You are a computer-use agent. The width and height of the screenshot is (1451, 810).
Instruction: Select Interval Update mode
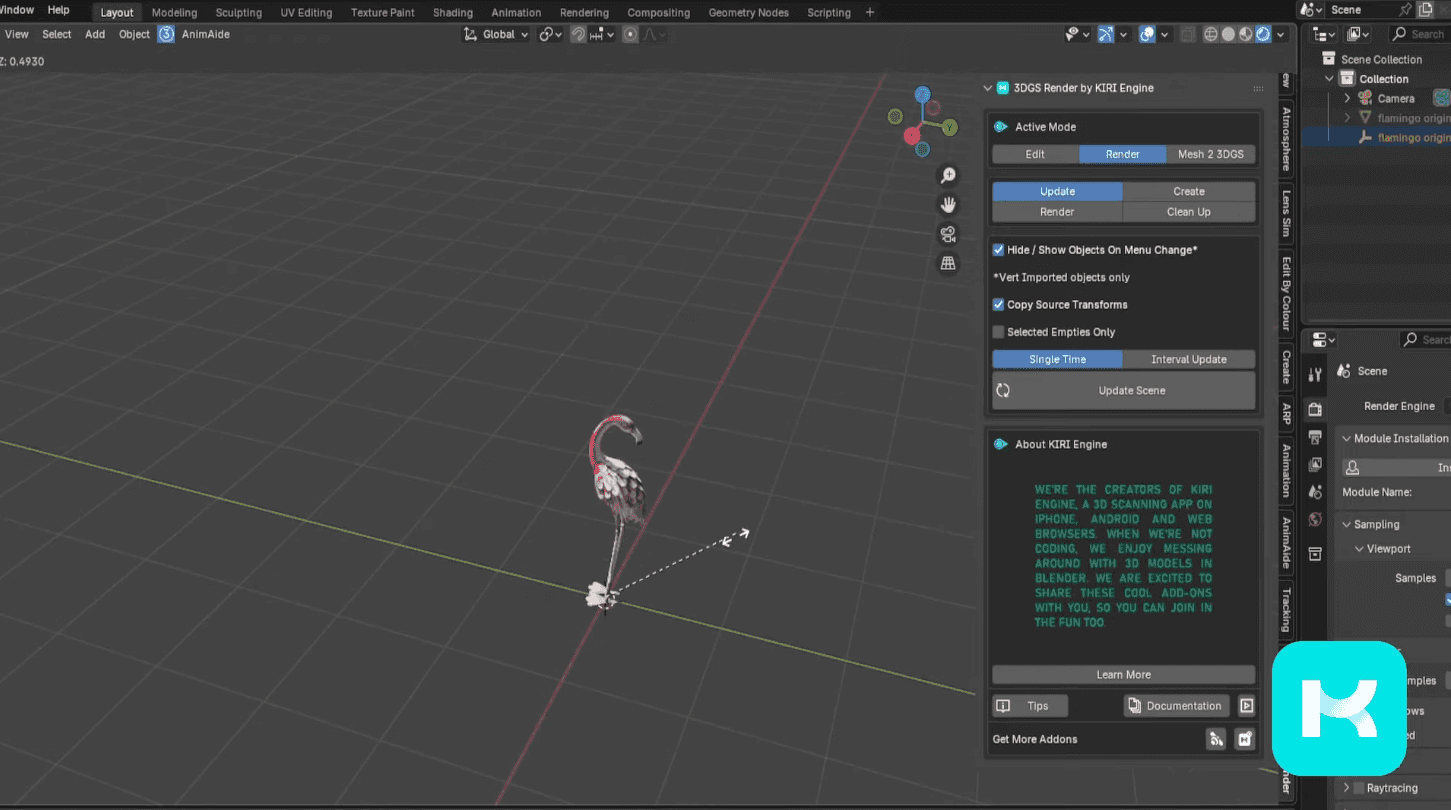pyautogui.click(x=1188, y=359)
